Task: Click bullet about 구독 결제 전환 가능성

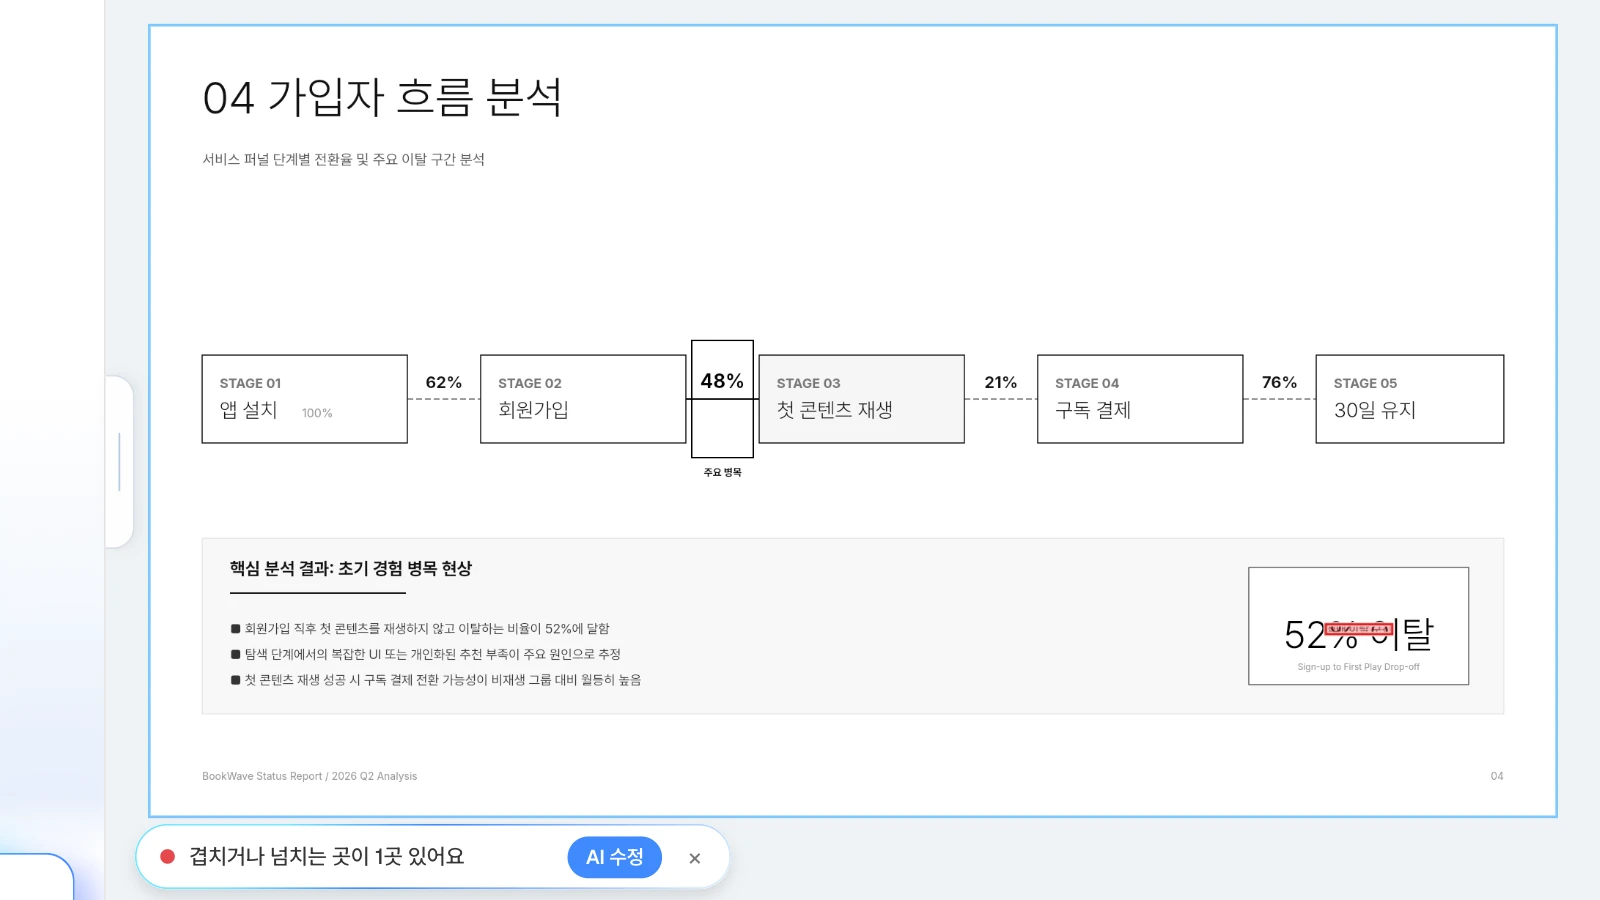Action: click(x=436, y=680)
